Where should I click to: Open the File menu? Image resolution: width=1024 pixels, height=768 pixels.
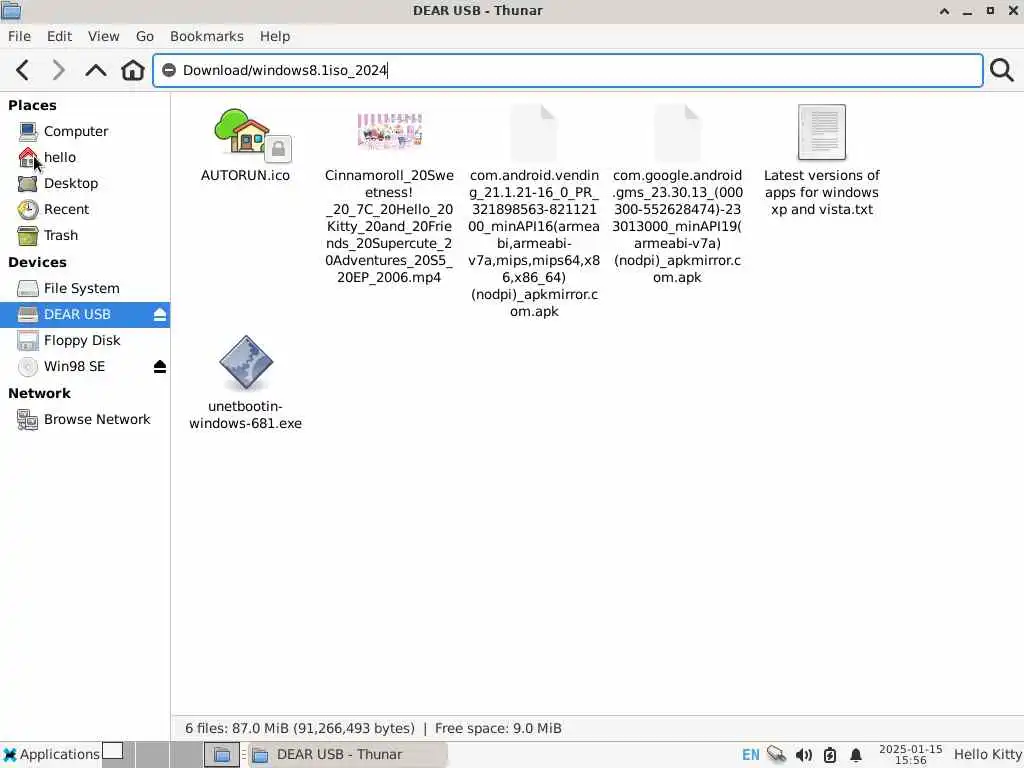[19, 37]
